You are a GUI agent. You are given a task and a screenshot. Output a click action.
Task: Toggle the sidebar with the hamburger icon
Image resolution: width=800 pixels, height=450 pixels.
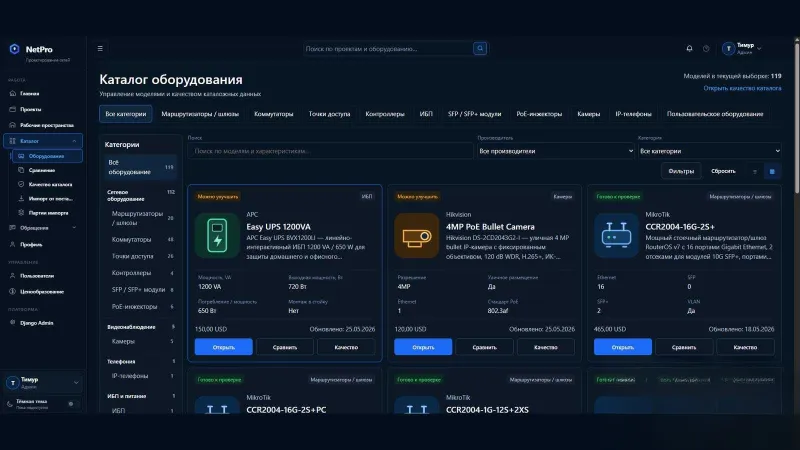tap(100, 48)
